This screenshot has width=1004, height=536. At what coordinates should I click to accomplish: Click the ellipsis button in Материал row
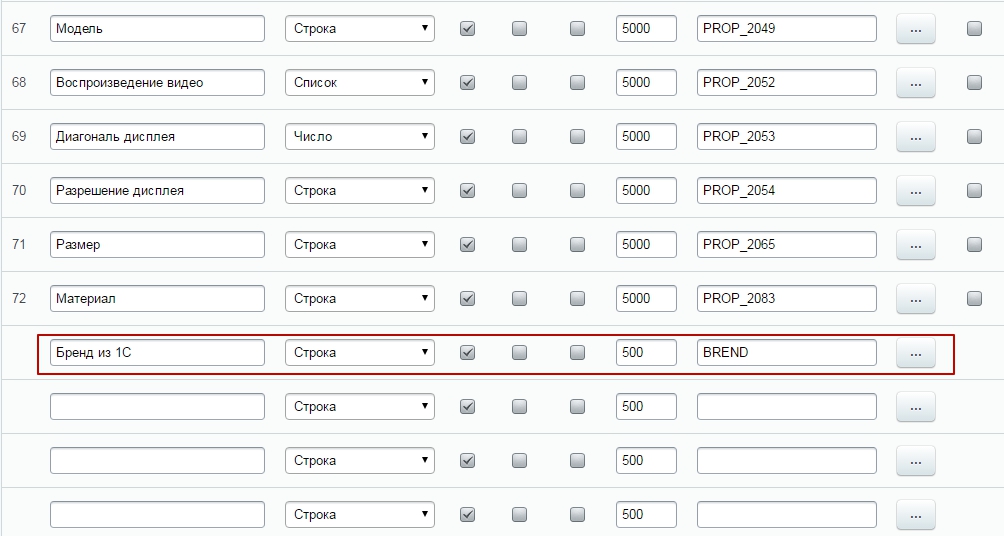[915, 299]
